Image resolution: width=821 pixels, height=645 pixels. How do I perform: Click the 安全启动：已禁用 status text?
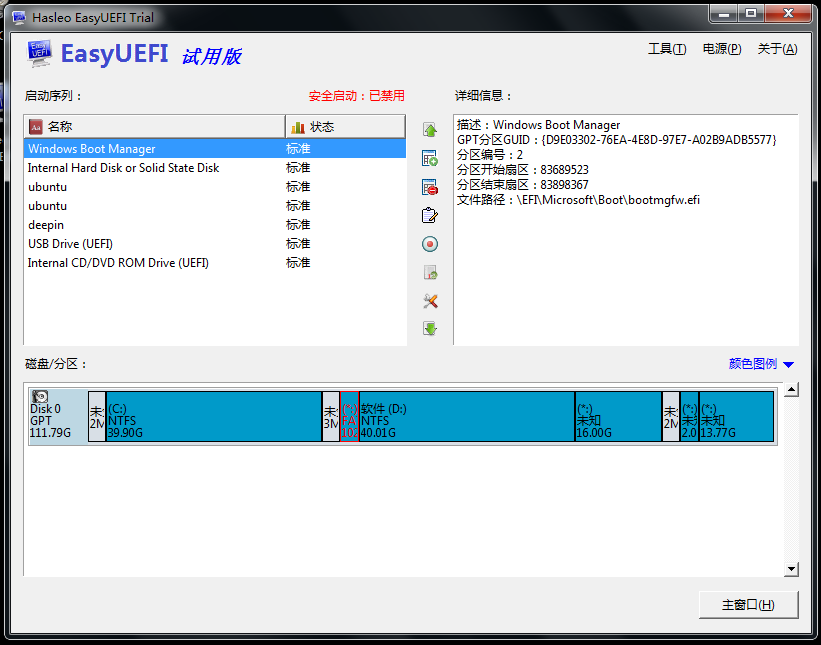click(x=357, y=96)
